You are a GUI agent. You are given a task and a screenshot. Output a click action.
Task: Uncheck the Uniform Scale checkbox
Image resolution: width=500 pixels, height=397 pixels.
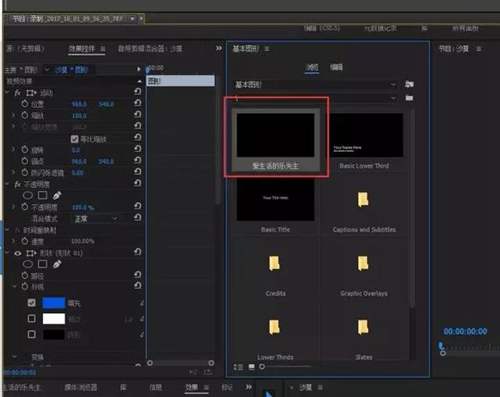pyautogui.click(x=75, y=139)
